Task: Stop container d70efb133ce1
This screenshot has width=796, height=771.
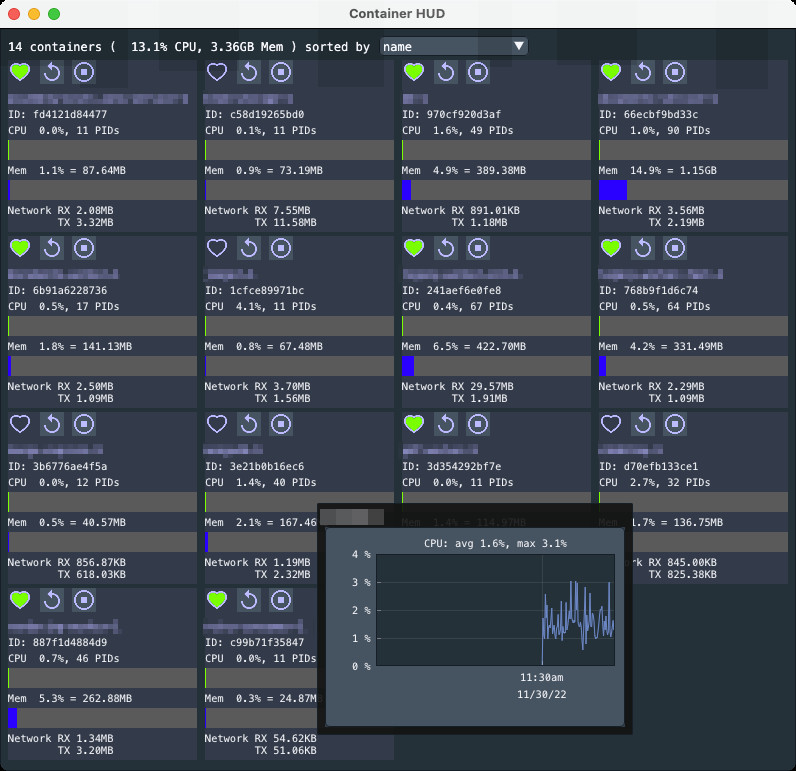Action: [x=675, y=424]
